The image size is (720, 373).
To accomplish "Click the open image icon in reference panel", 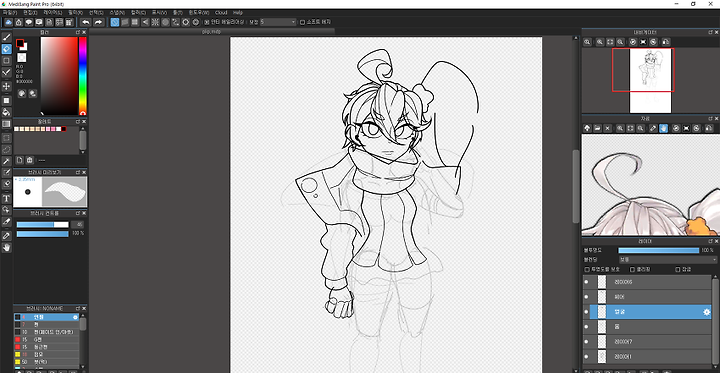I will (x=597, y=128).
